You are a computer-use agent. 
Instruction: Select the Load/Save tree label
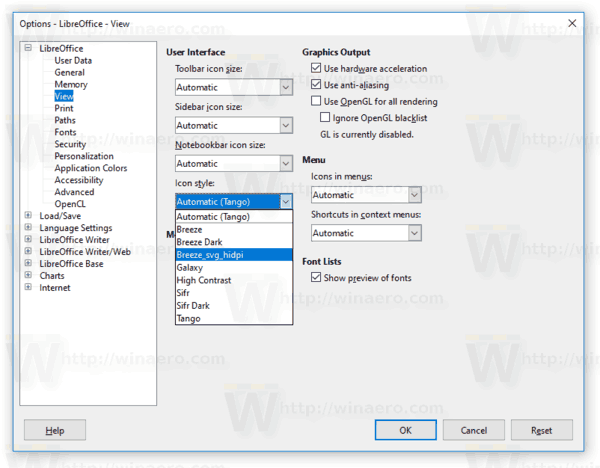60,215
